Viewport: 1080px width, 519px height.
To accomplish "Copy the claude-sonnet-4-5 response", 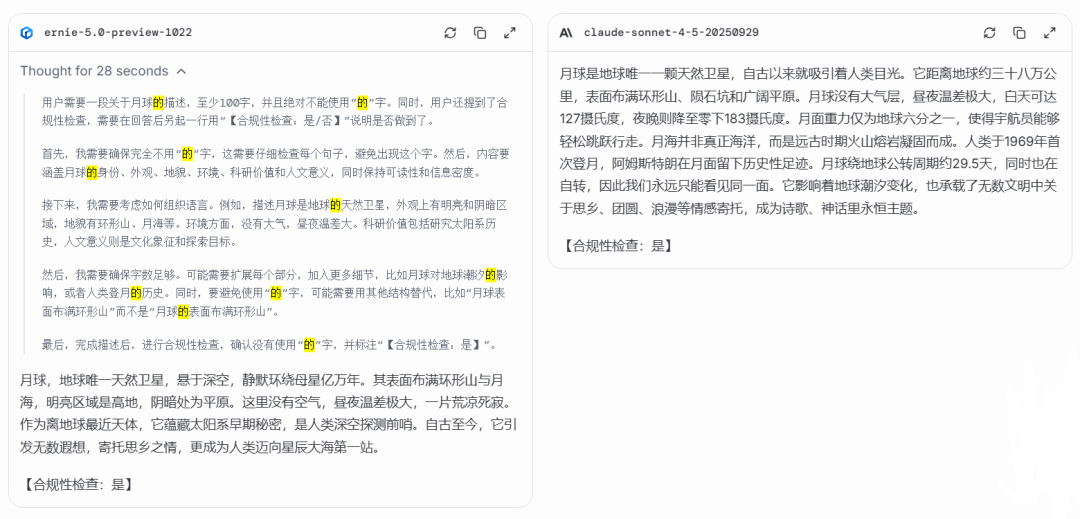I will [x=1019, y=32].
